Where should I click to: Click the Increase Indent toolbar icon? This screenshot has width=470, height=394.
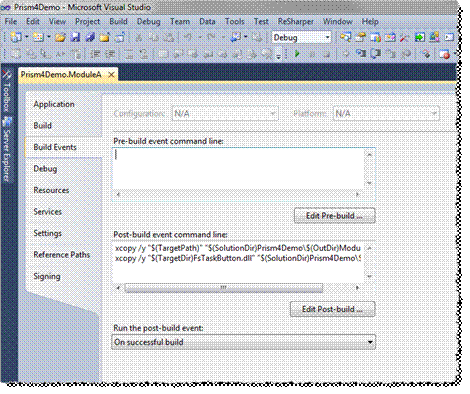pos(110,53)
